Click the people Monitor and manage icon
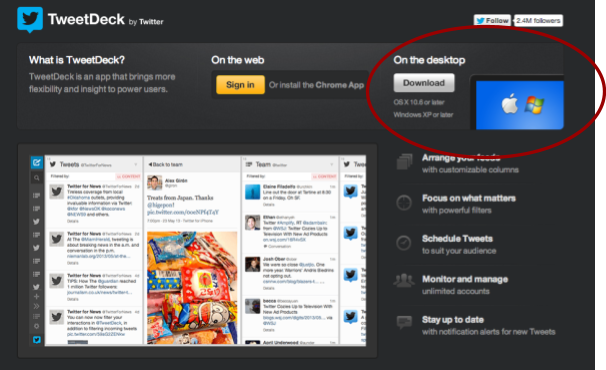 coord(404,281)
